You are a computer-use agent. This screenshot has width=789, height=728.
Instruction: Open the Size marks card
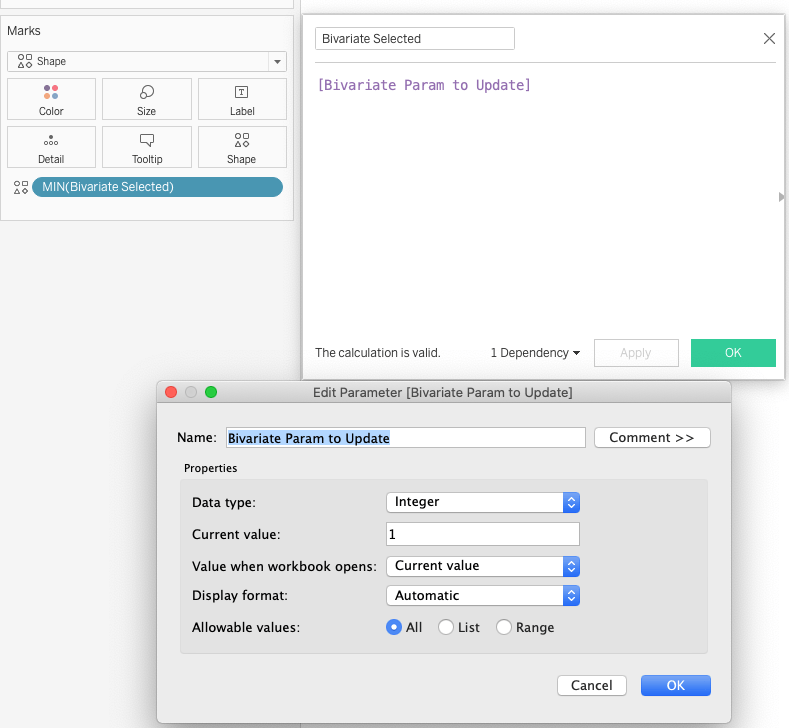coord(147,100)
